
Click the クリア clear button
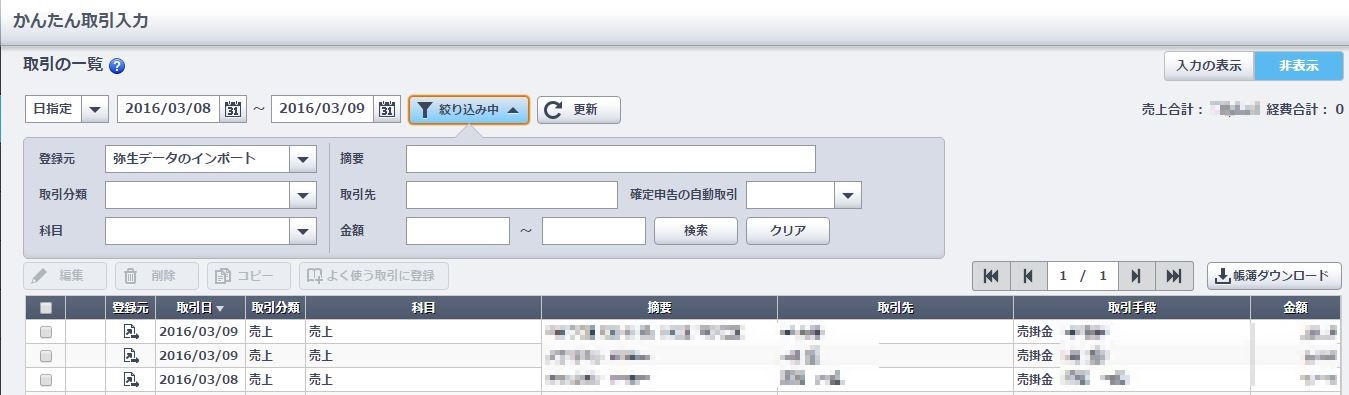pyautogui.click(x=788, y=231)
